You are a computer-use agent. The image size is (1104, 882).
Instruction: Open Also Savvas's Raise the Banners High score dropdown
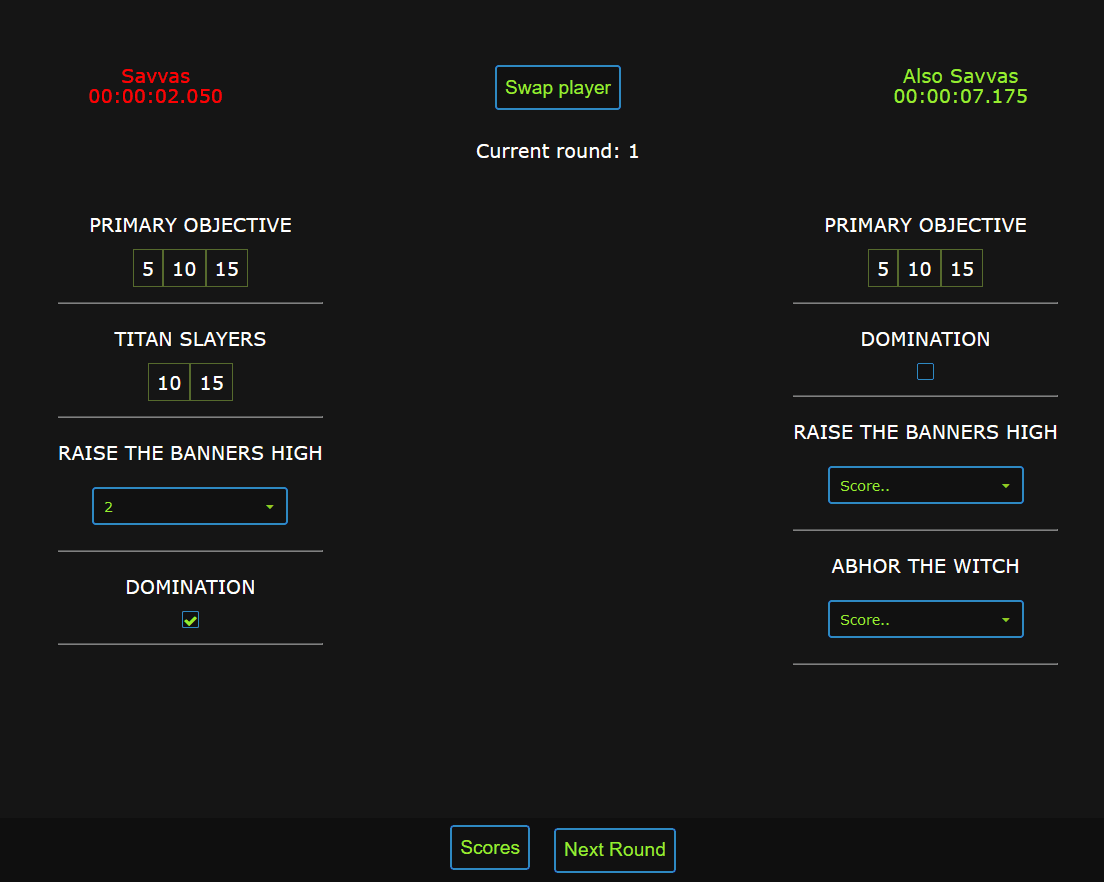[x=925, y=485]
